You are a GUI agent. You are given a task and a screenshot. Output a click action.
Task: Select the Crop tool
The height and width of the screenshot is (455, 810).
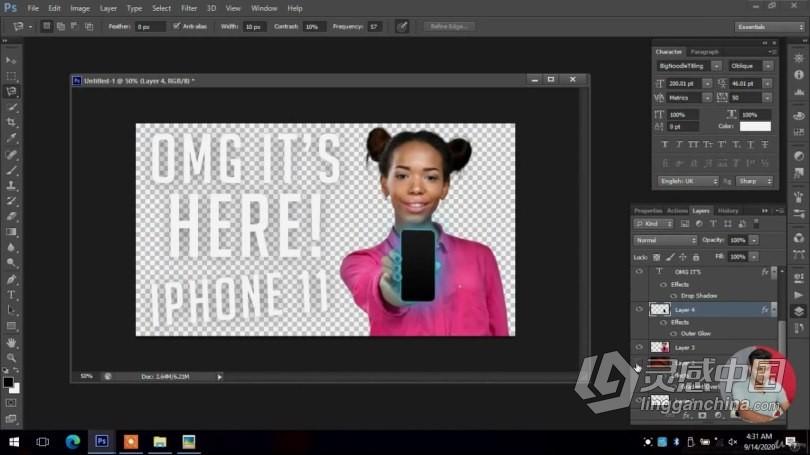pos(11,122)
